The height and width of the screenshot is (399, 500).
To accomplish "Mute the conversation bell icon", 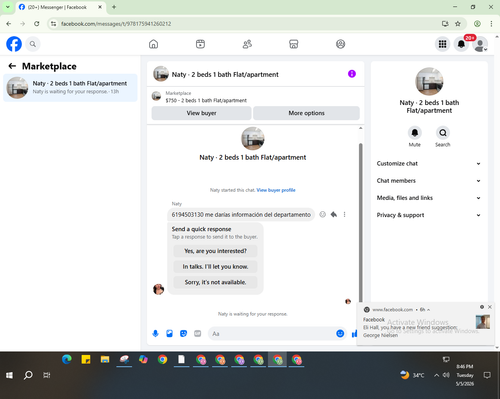I will [415, 133].
